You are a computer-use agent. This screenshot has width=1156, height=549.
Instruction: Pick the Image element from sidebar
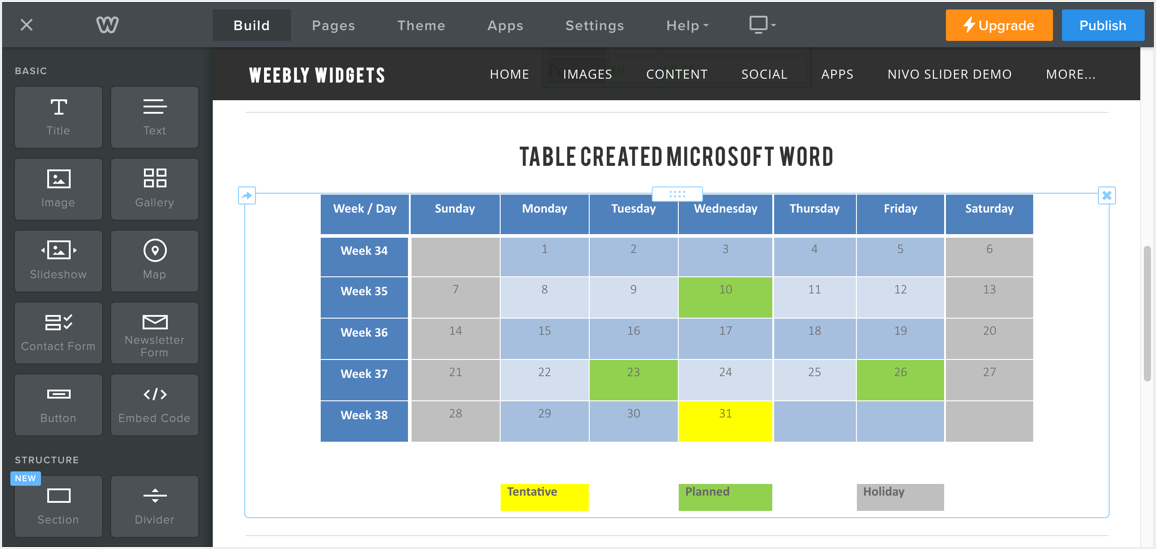[x=58, y=188]
